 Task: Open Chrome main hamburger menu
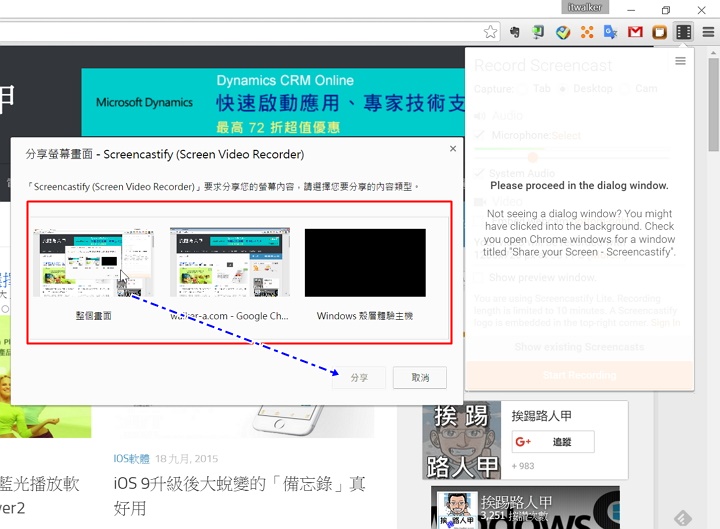(x=709, y=32)
